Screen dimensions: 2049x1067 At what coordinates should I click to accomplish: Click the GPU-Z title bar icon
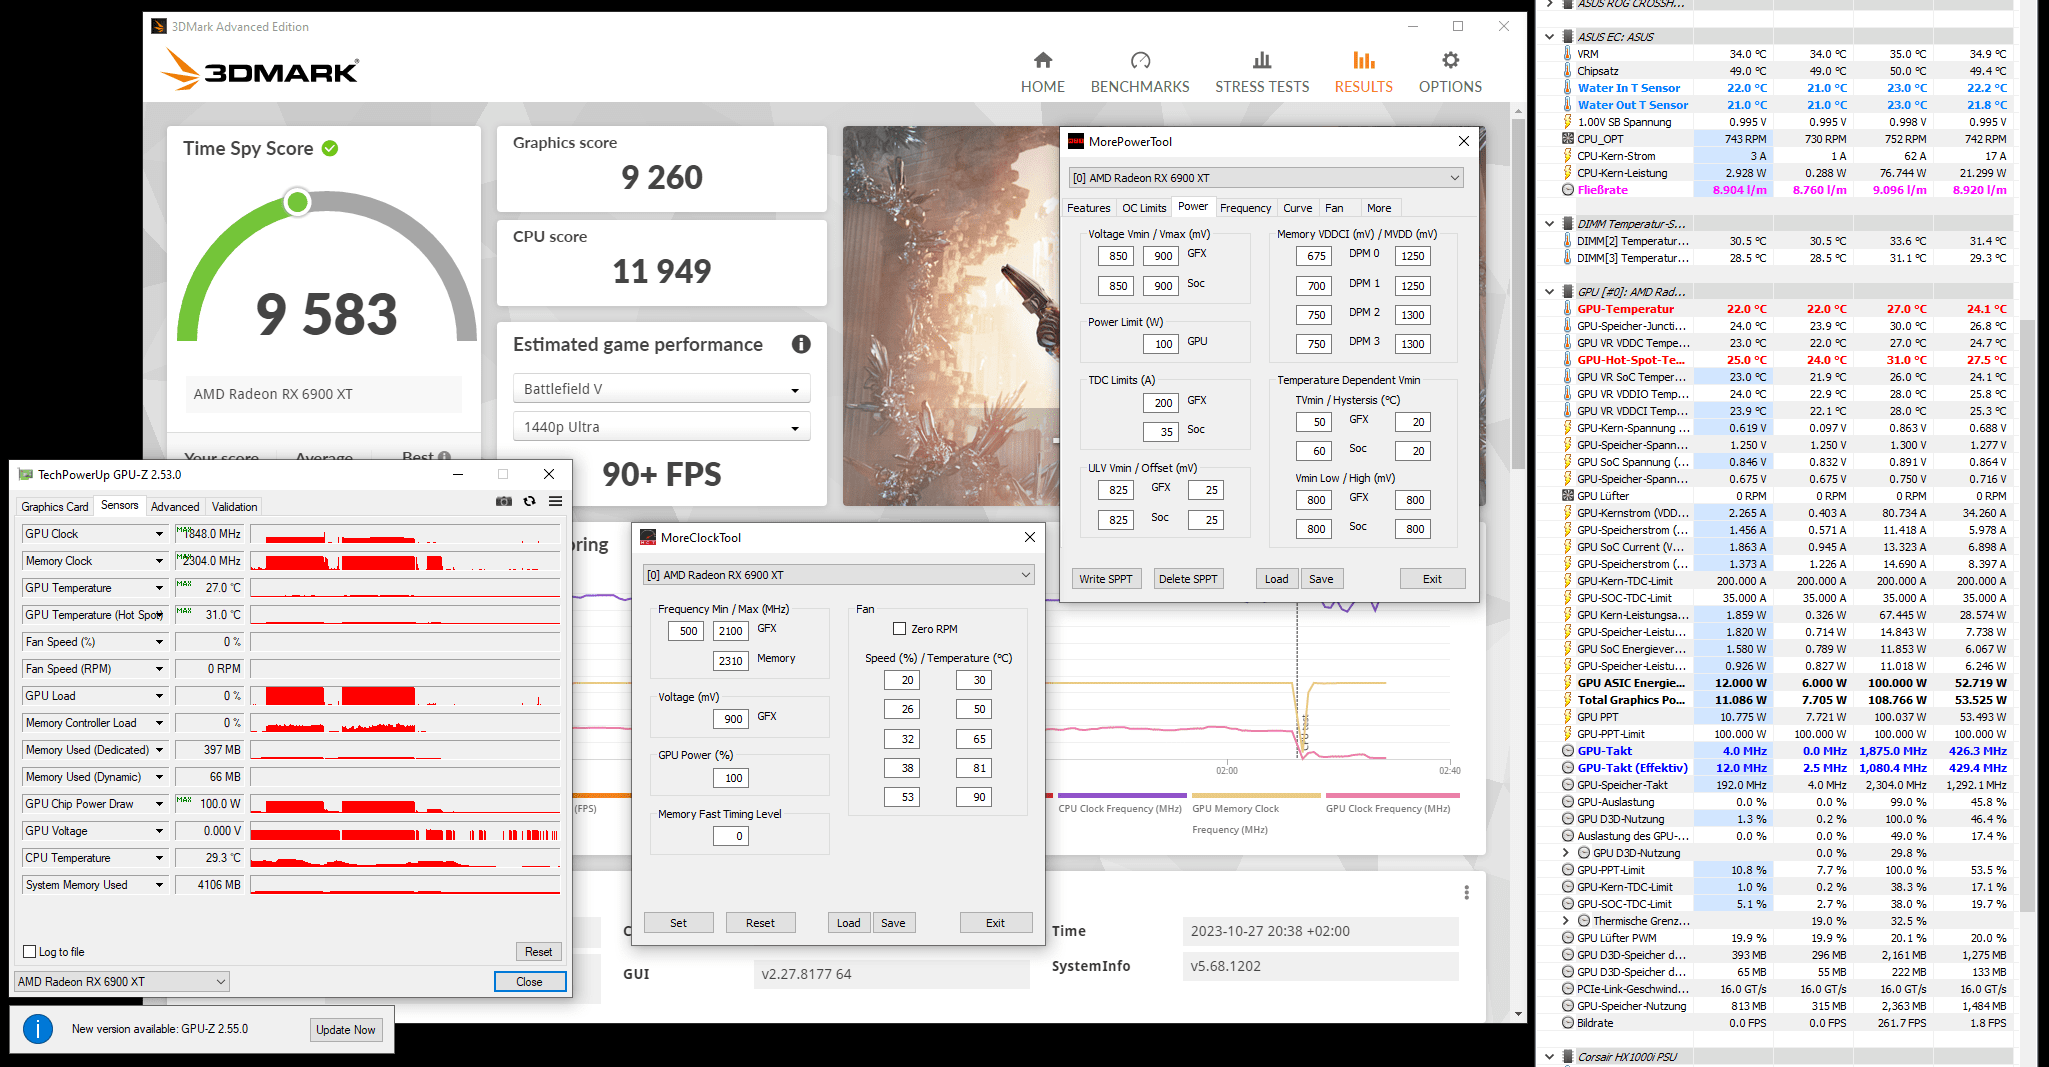[x=26, y=474]
